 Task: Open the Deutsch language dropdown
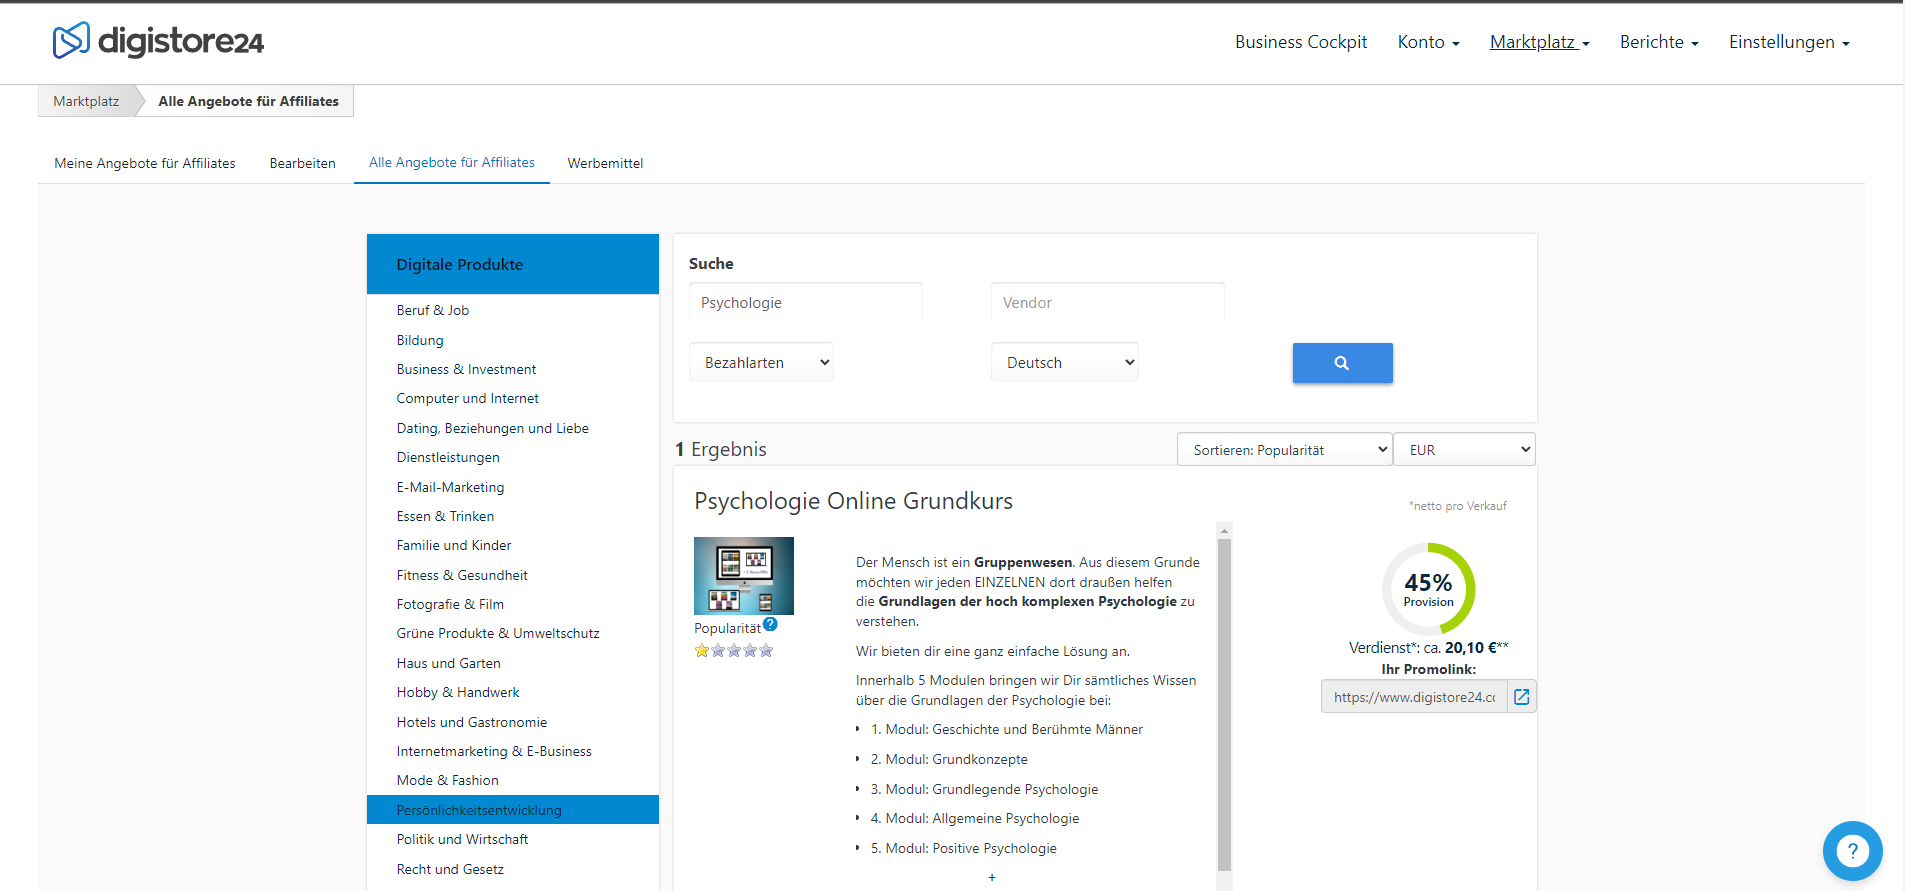(1065, 362)
